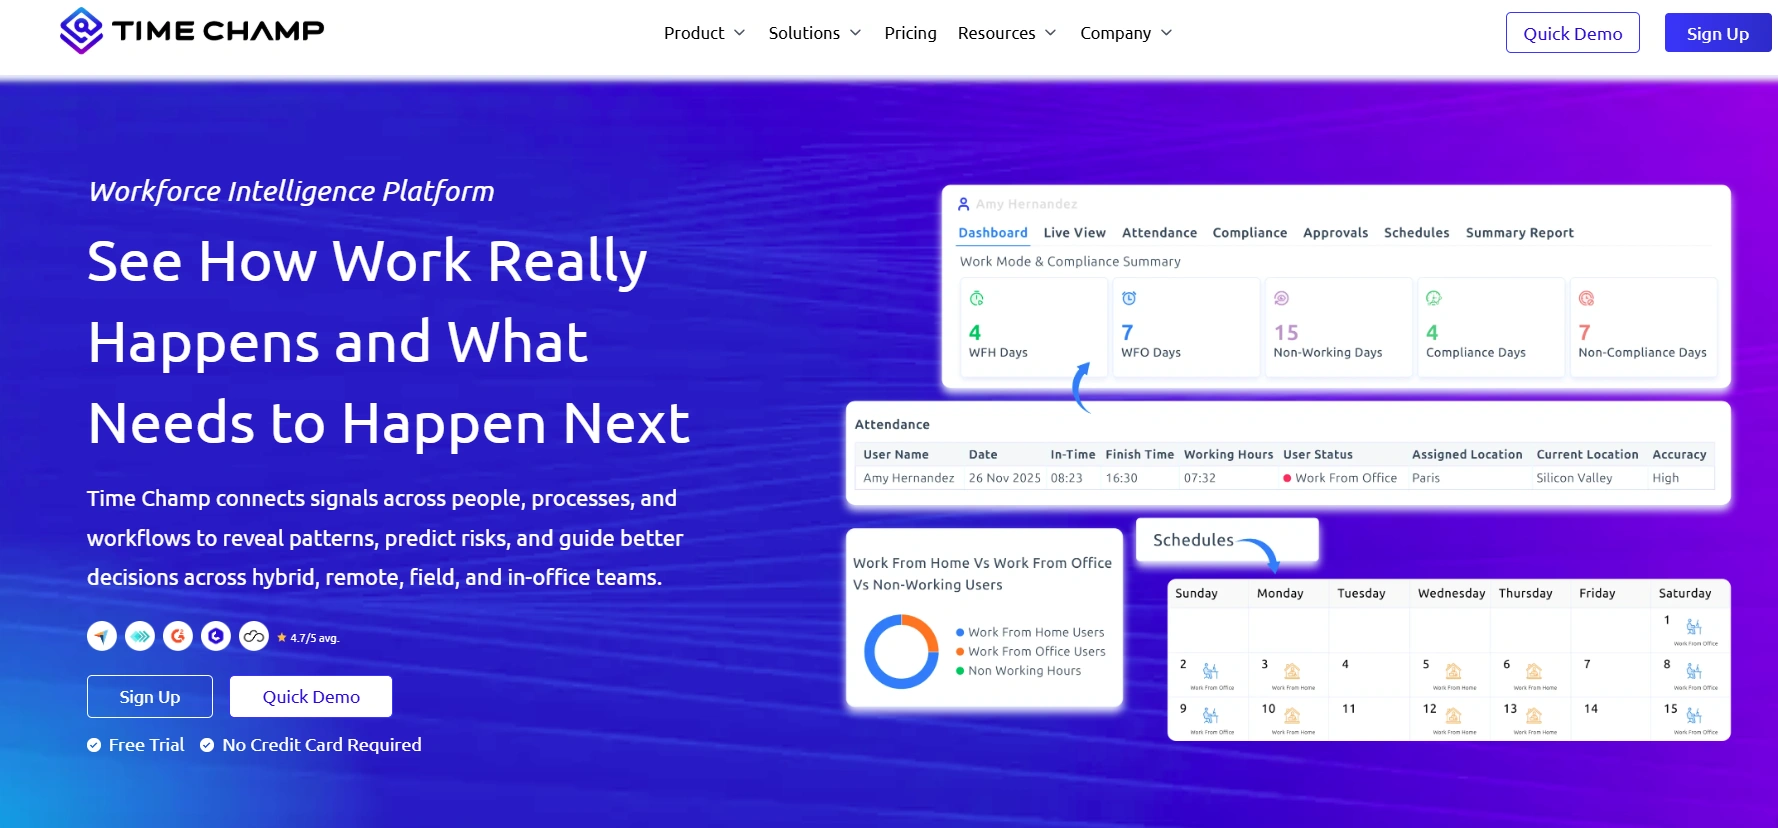This screenshot has height=828, width=1778.
Task: Switch to the Approvals tab
Action: [x=1335, y=233]
